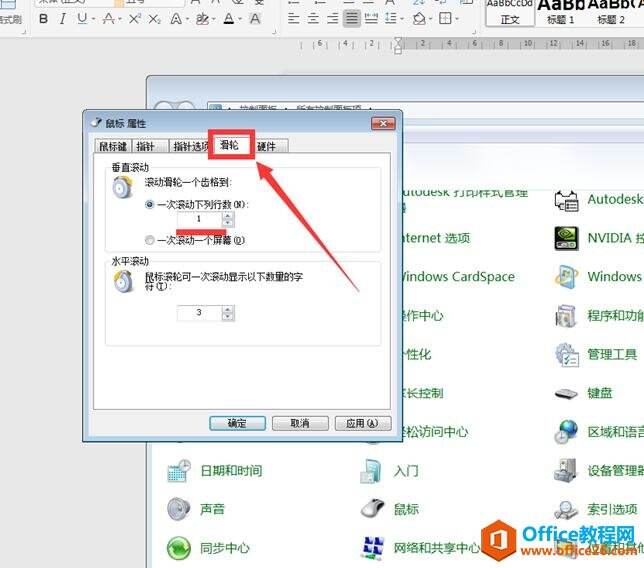Open 程序和功能 in Control Panel
644x568 pixels.
[615, 315]
